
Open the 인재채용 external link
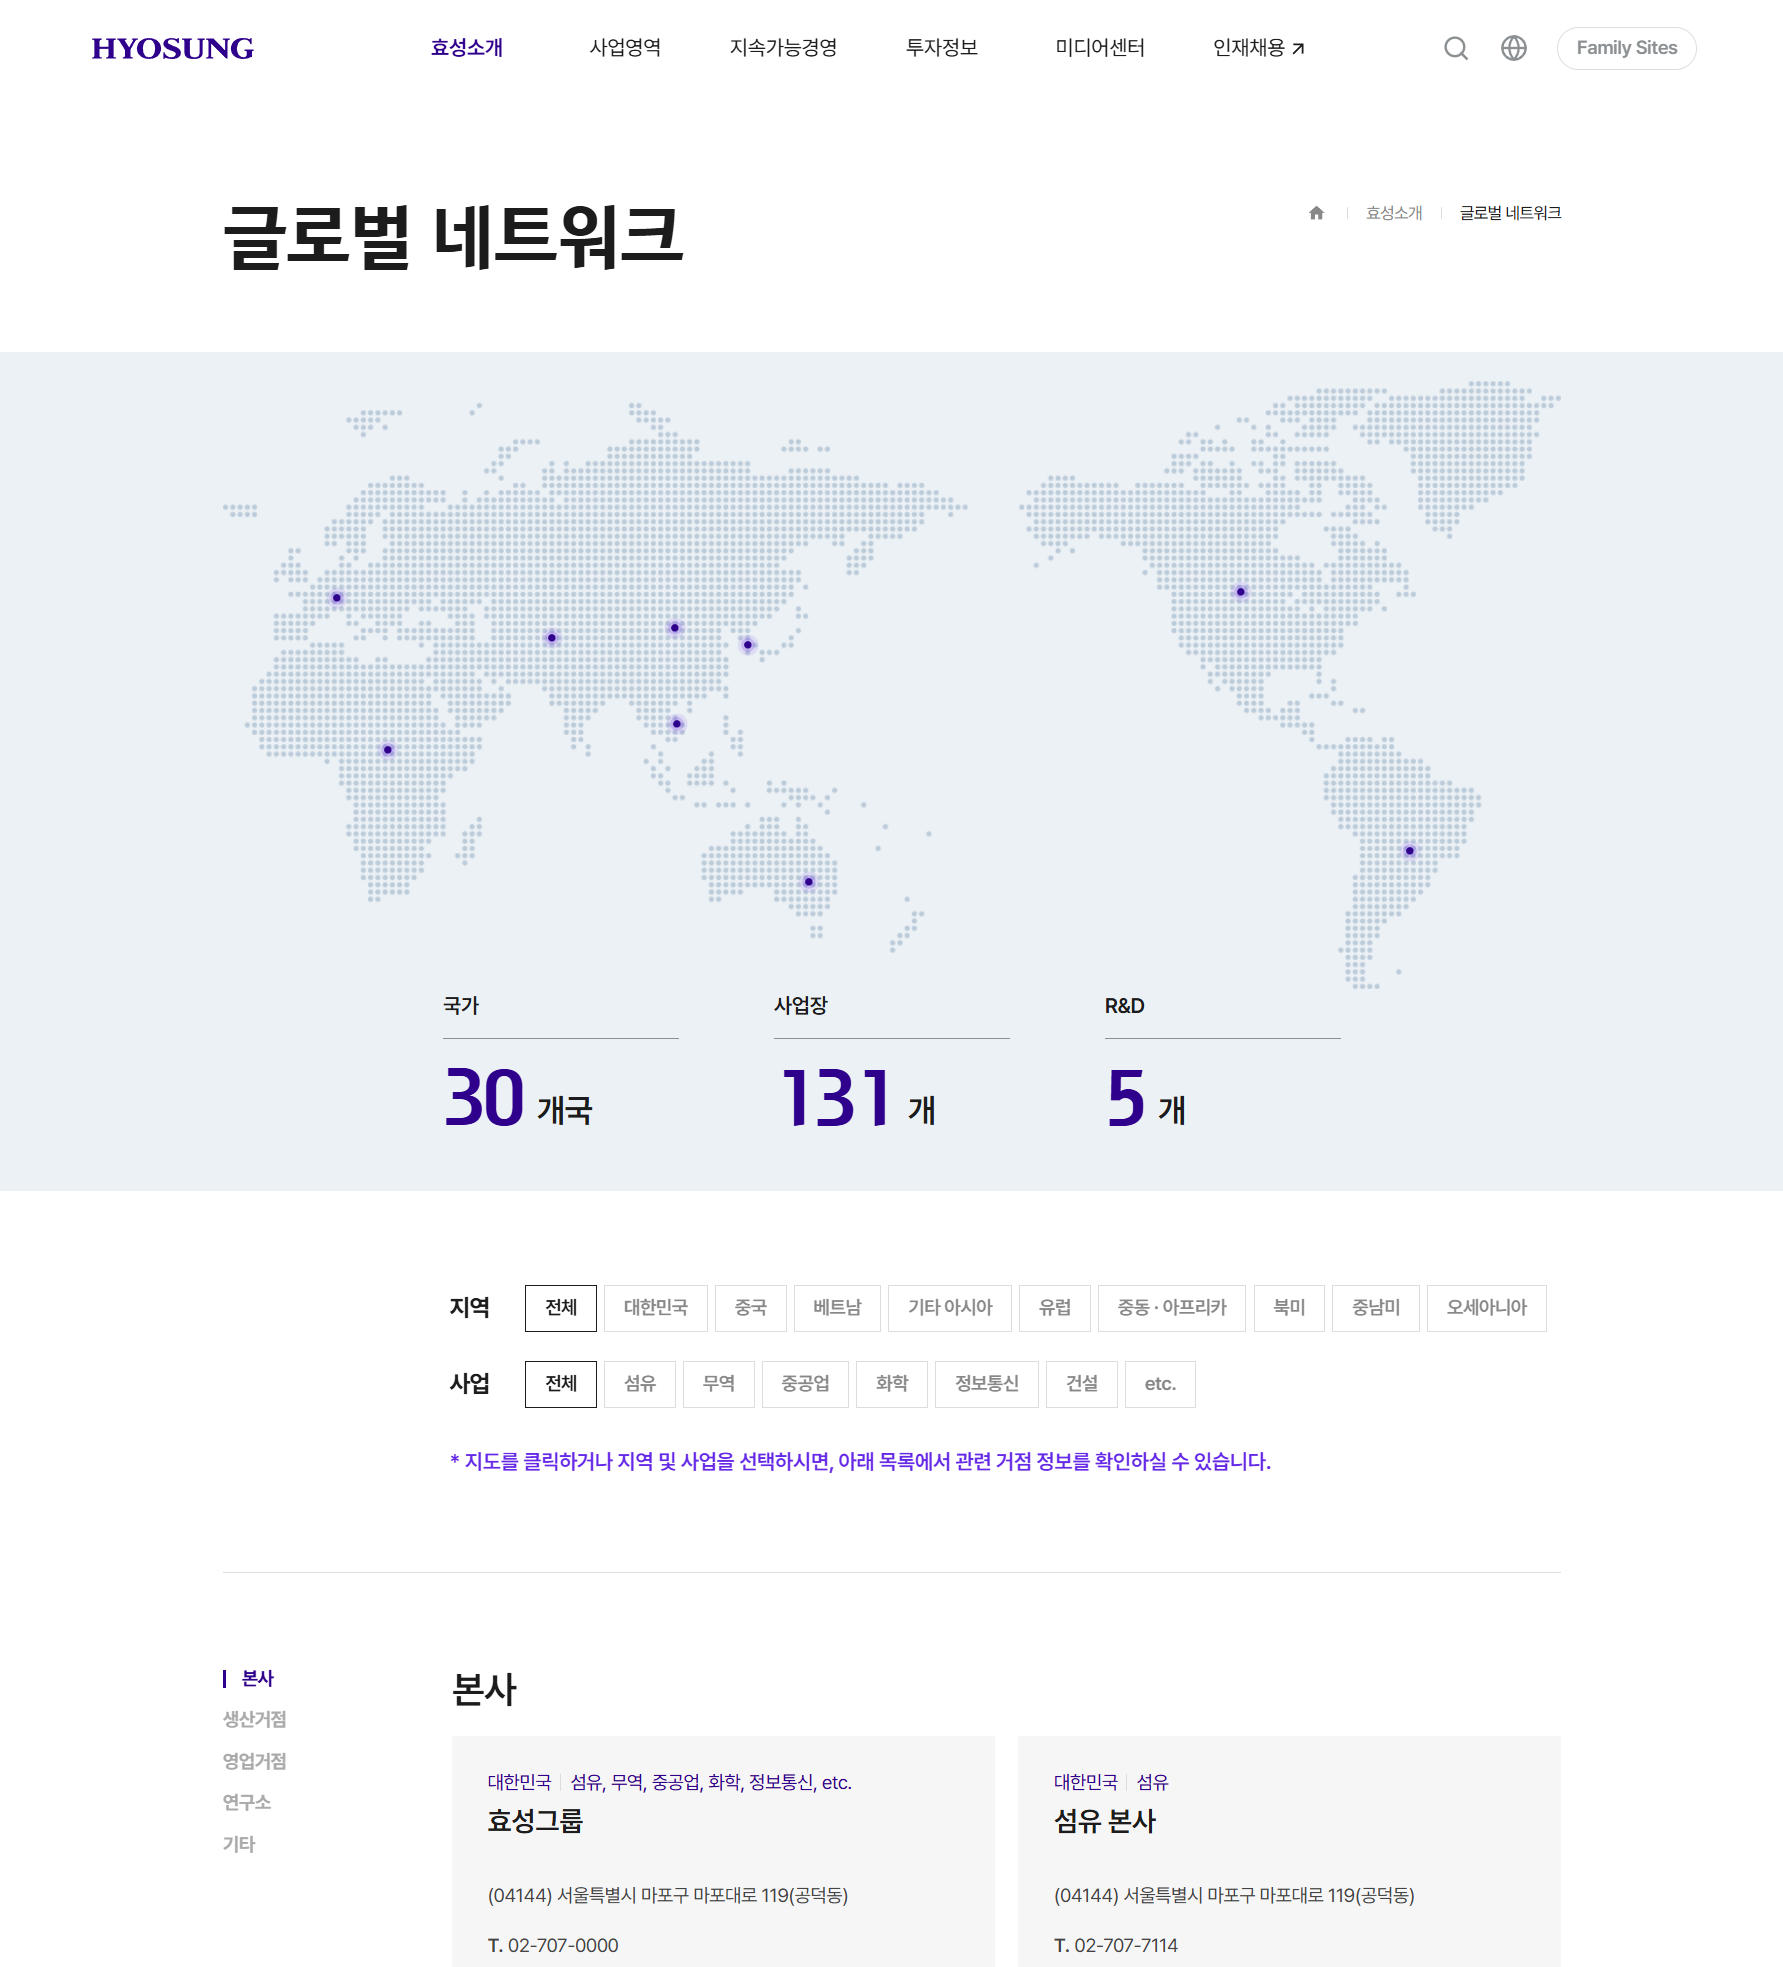(x=1258, y=48)
